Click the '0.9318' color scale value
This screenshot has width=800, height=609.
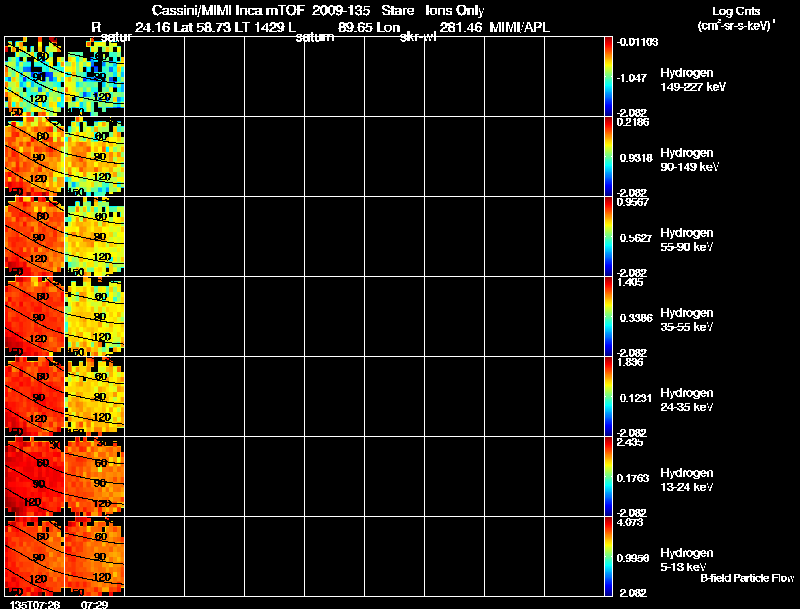coord(636,158)
